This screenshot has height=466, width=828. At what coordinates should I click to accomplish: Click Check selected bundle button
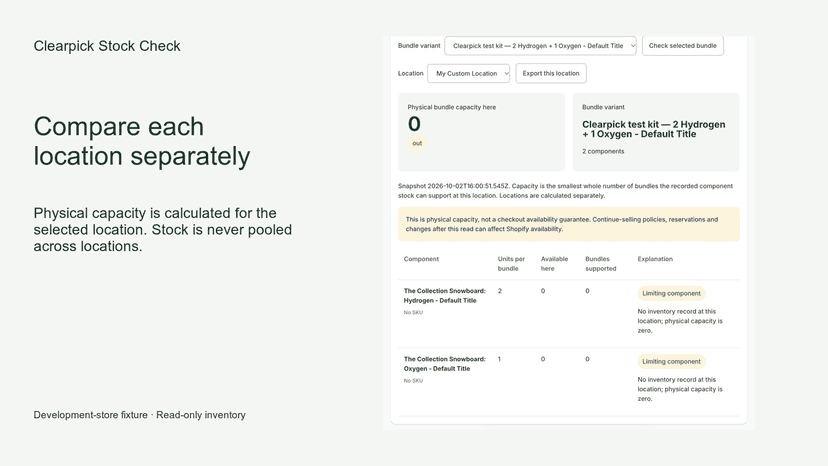tap(682, 46)
